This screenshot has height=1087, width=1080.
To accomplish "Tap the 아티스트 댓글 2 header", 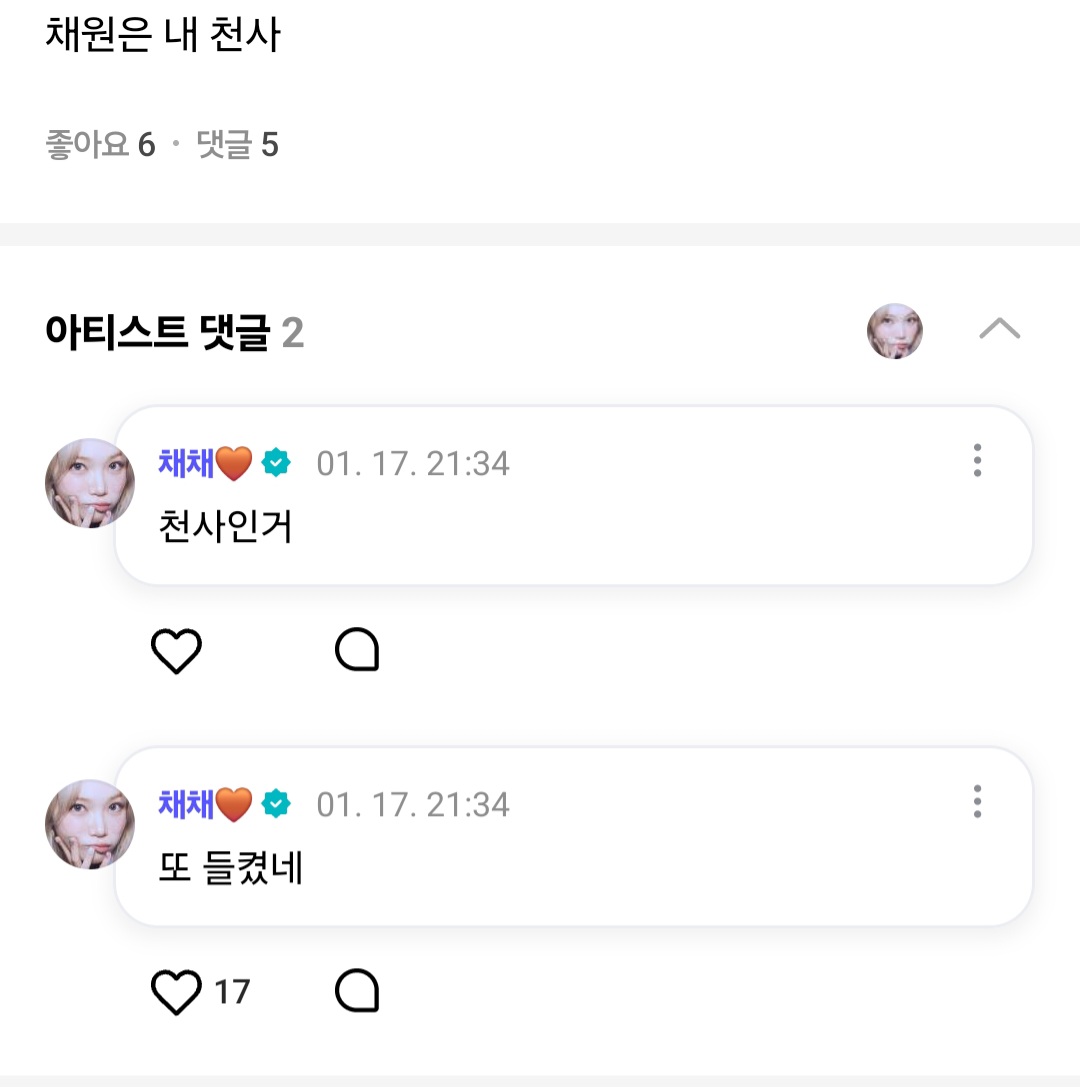I will (174, 332).
